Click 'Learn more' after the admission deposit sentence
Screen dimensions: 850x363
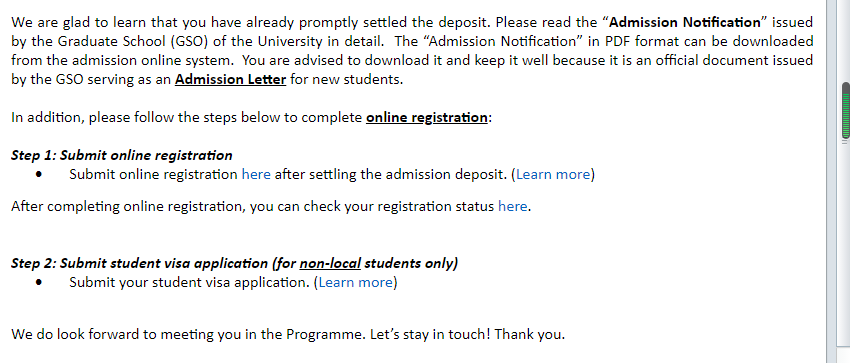pos(553,174)
